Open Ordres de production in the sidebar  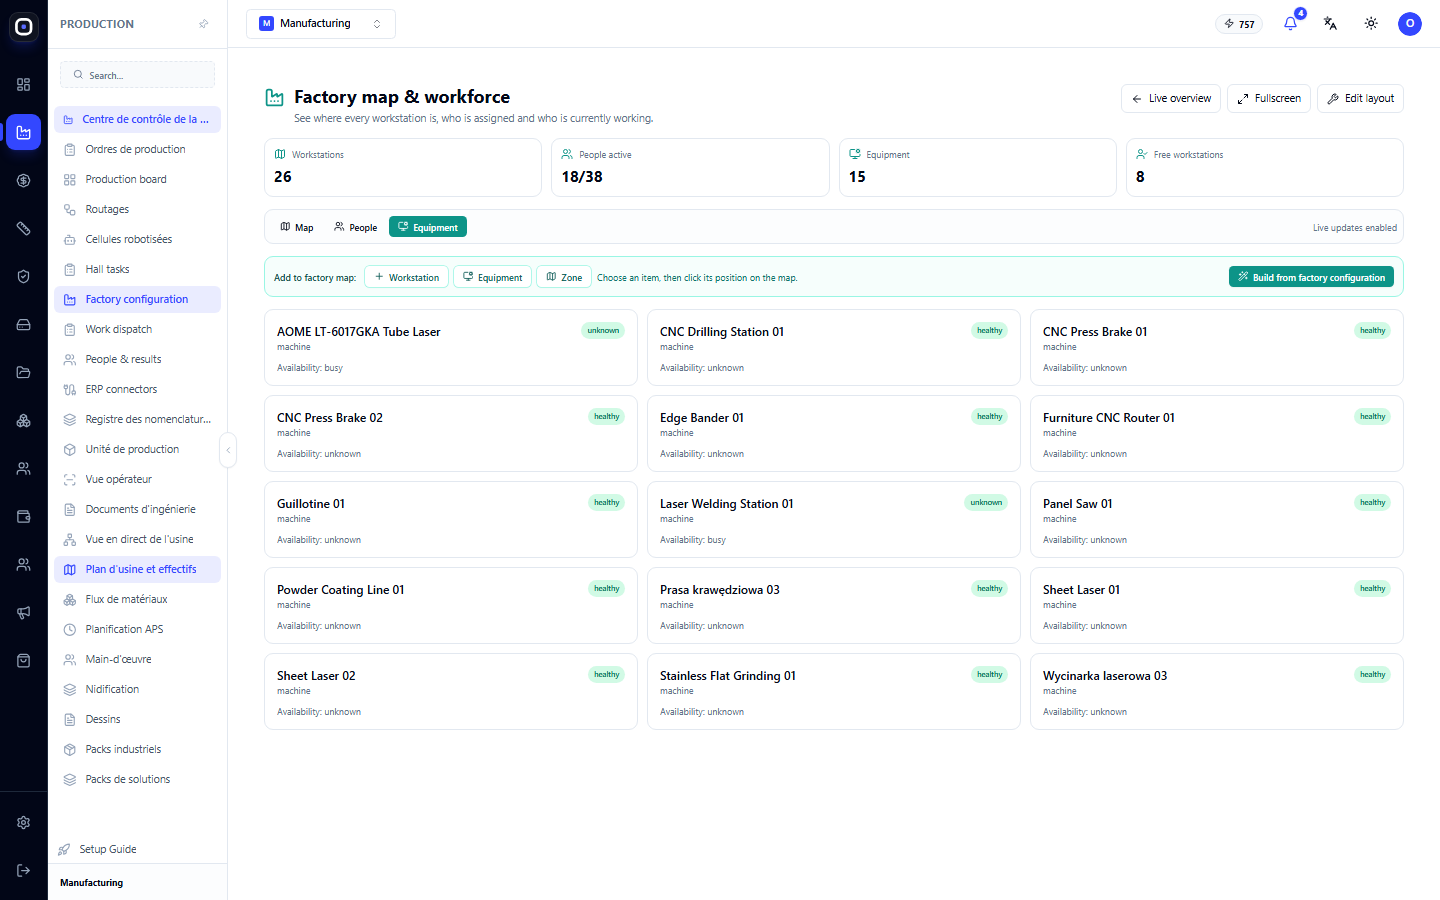coord(138,149)
